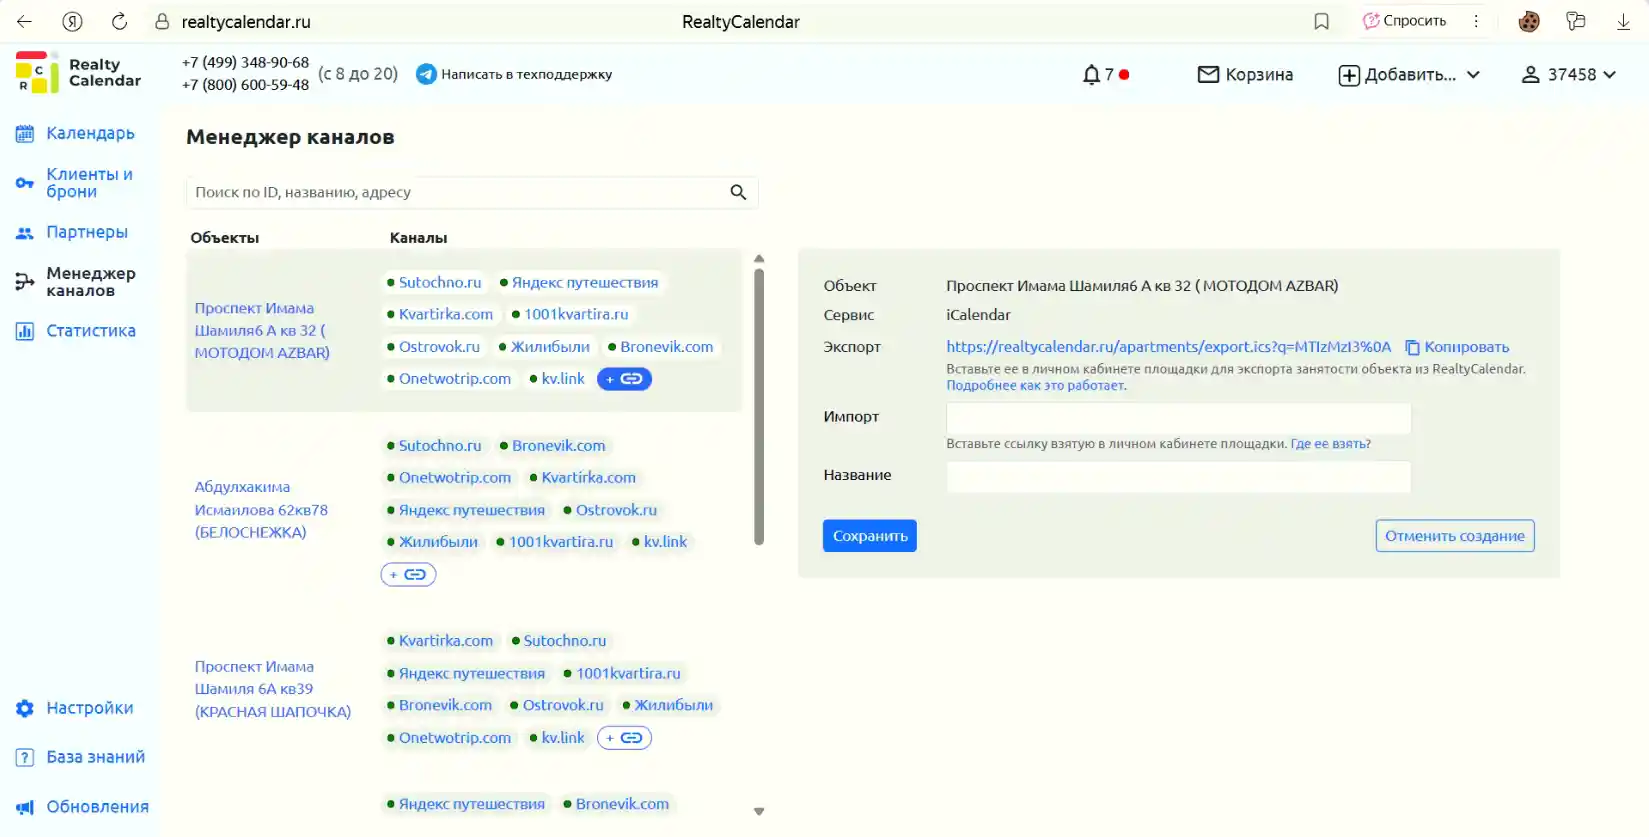The height and width of the screenshot is (837, 1649).
Task: Click the objects list scroll up arrow
Action: pyautogui.click(x=759, y=258)
